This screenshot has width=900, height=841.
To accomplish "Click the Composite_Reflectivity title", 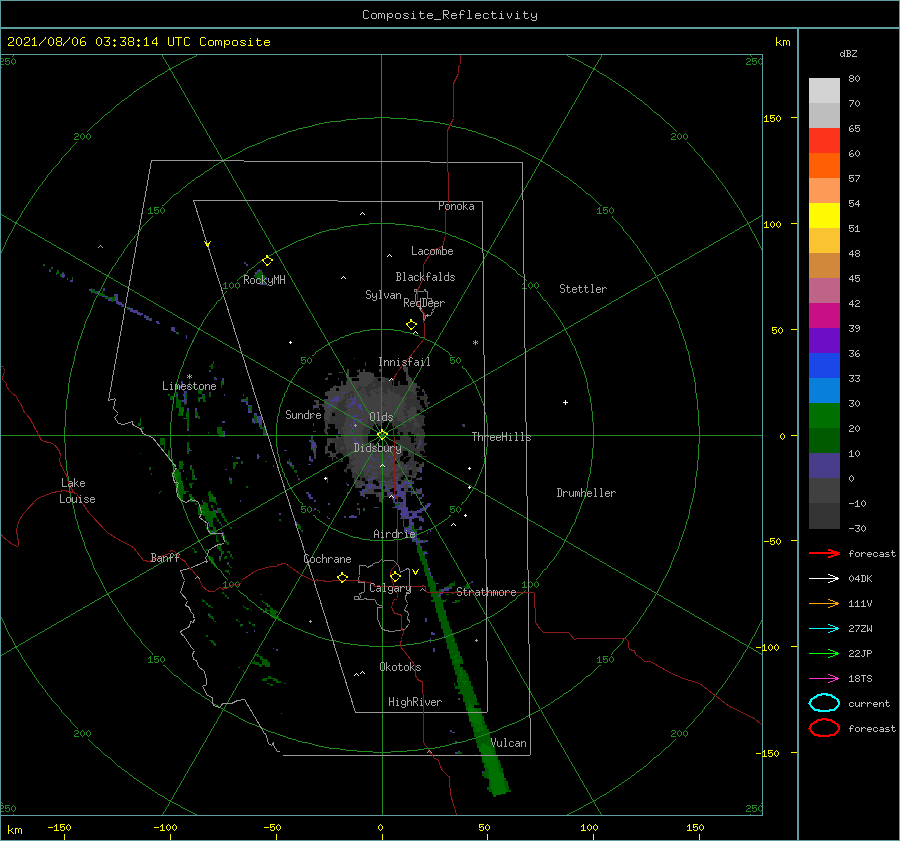I will (x=449, y=15).
